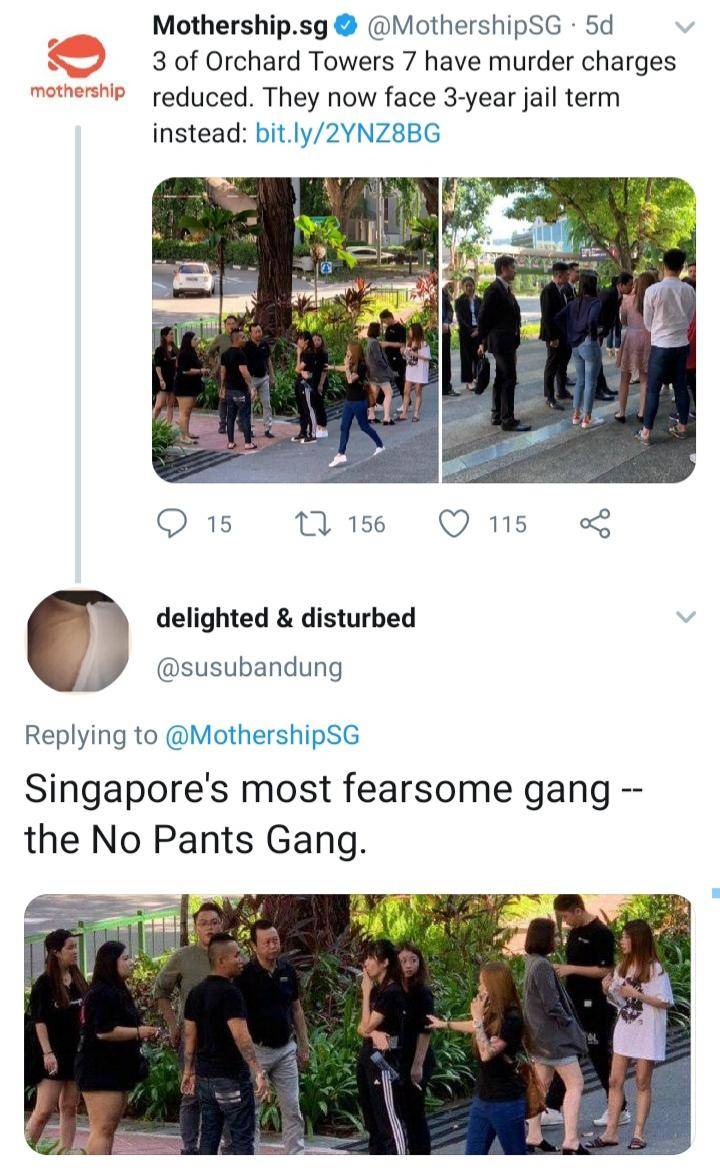Viewport: 720px width, 1176px height.
Task: Open the right photo showing the man in suit
Action: click(570, 331)
